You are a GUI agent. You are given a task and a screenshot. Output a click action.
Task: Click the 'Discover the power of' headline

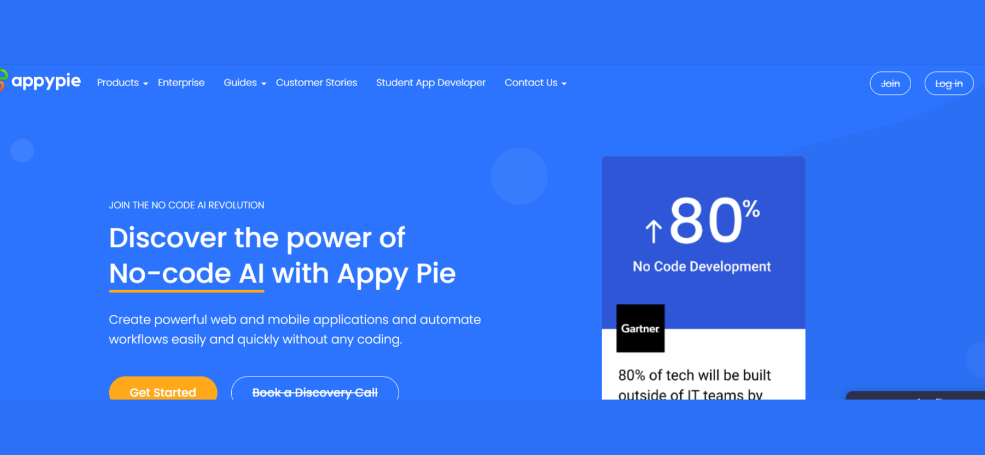click(257, 238)
